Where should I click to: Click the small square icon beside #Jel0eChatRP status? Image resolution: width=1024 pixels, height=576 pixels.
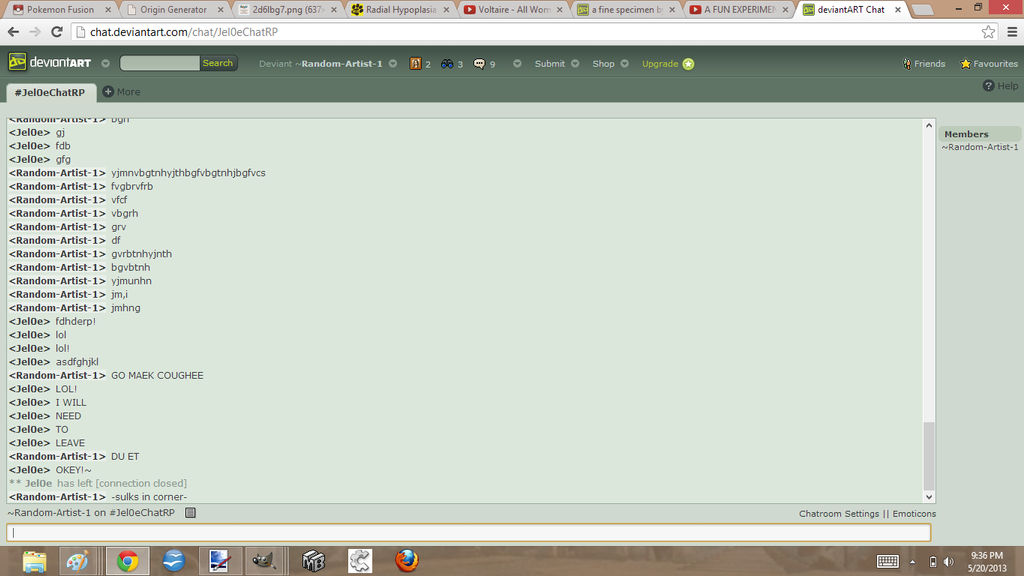(190, 513)
